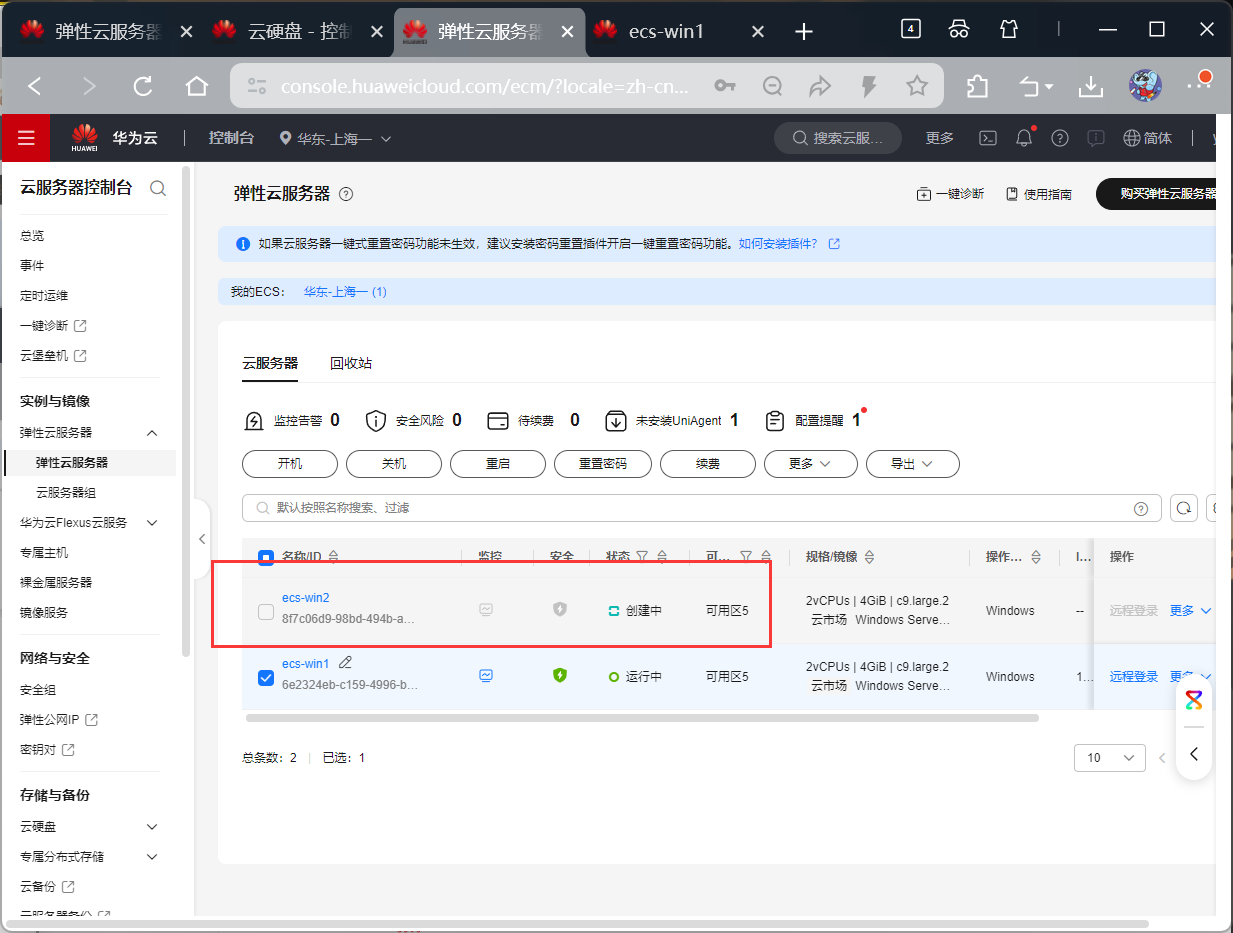Click the browser reload button
The height and width of the screenshot is (933, 1233).
143,87
